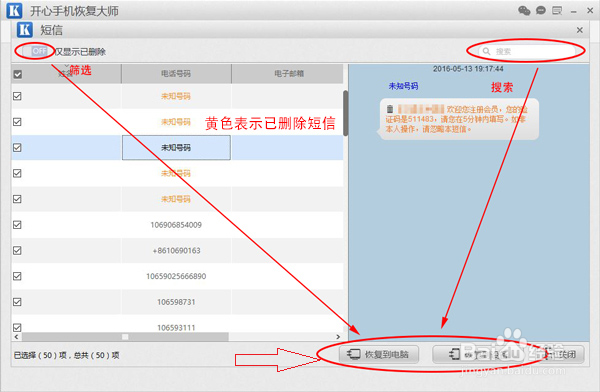The image size is (600, 392).
Task: Open the chat feedback bubble icon
Action: [540, 10]
